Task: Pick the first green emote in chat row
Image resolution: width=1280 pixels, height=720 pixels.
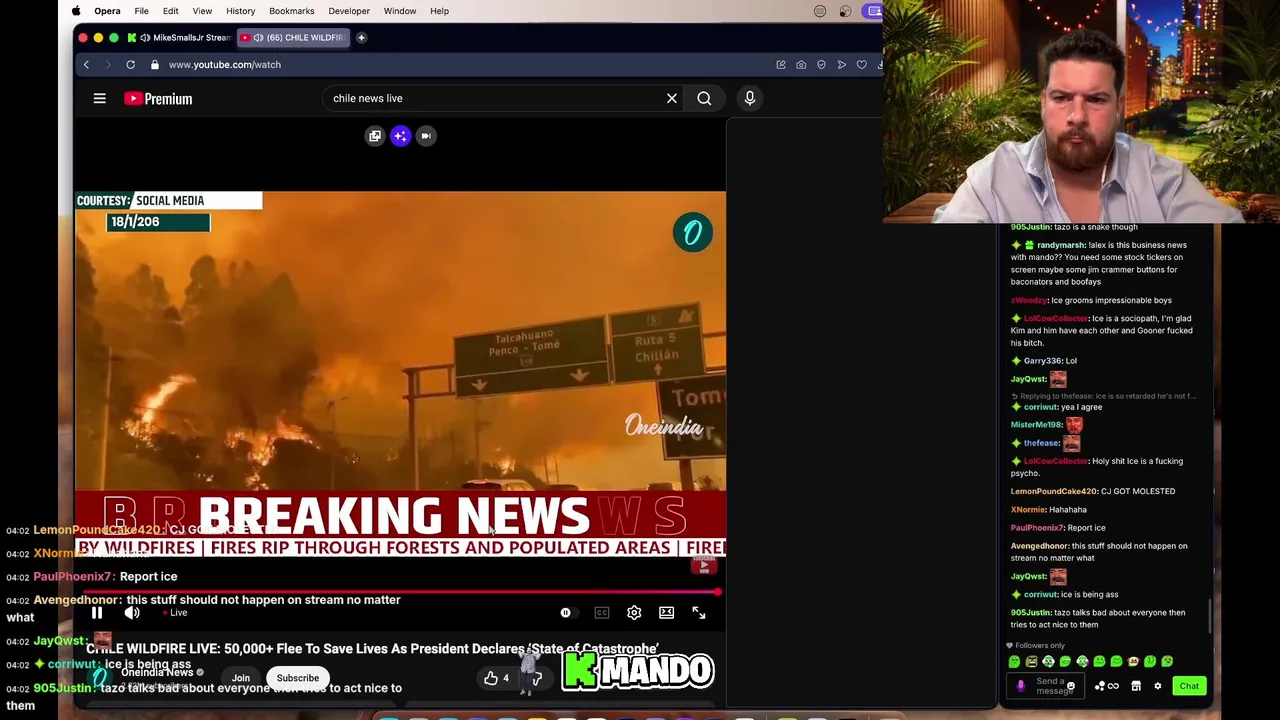Action: tap(1014, 662)
